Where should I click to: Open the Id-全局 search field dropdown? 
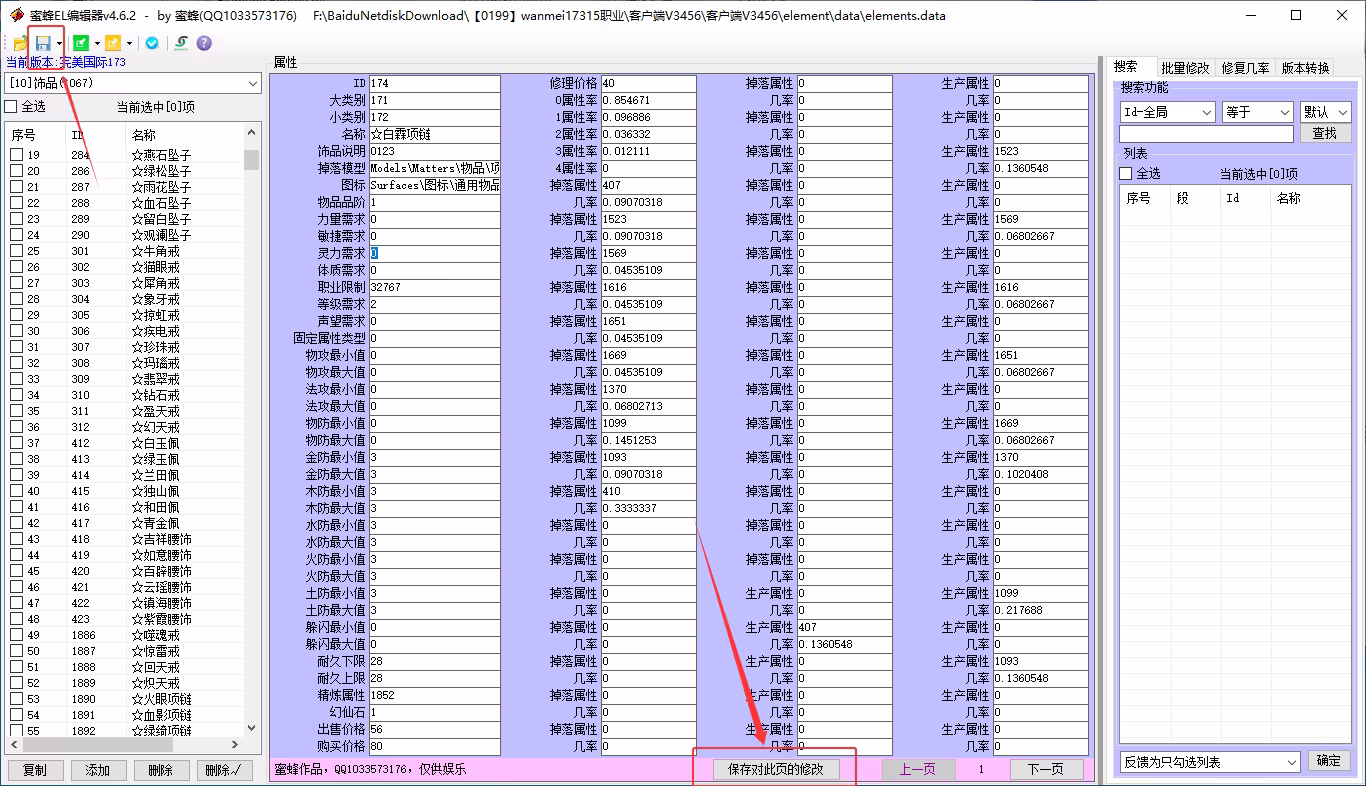pos(1205,112)
